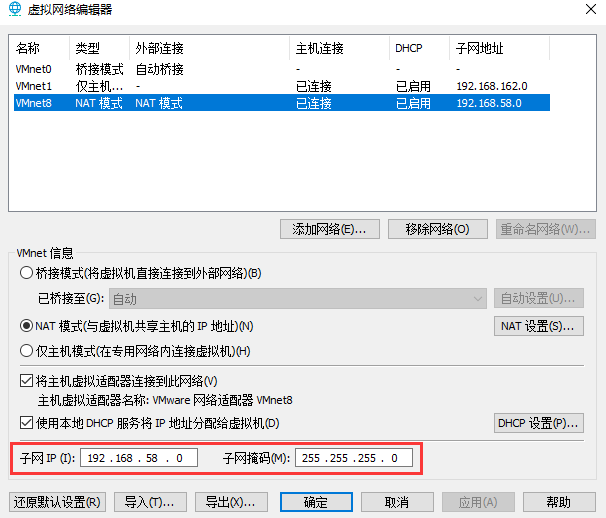The image size is (606, 518).
Task: Click the 子网掩码 input field
Action: click(354, 458)
